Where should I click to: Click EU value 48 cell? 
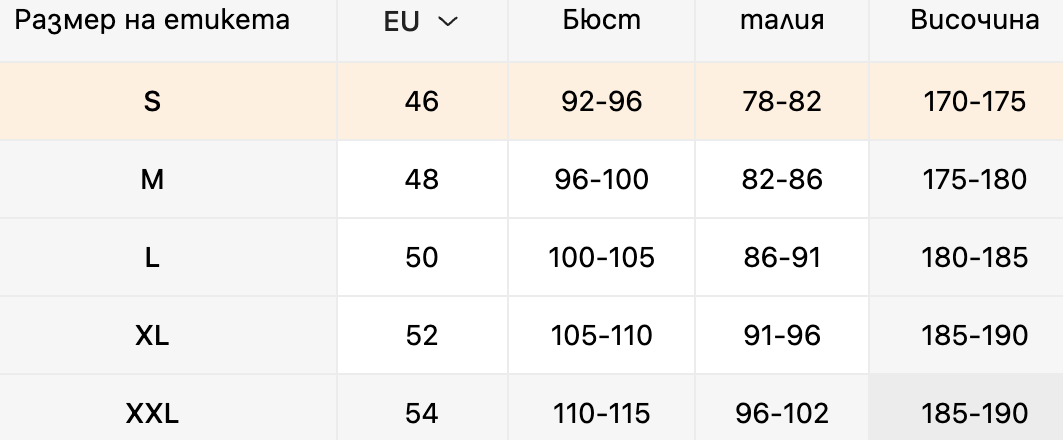point(422,180)
